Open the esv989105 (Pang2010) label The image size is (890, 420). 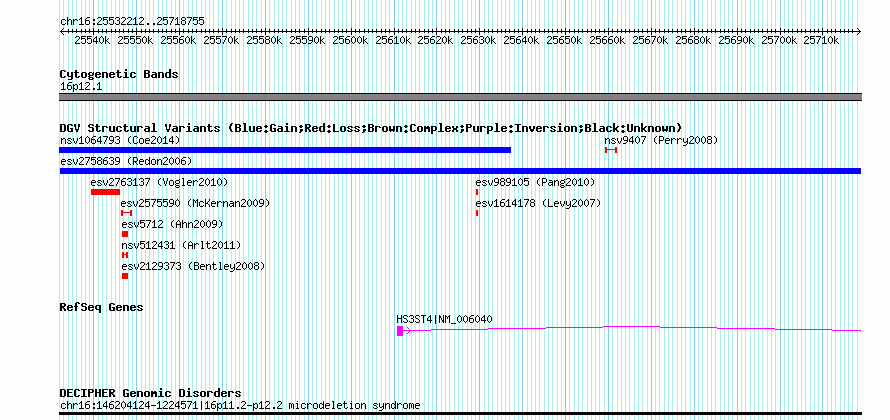535,182
